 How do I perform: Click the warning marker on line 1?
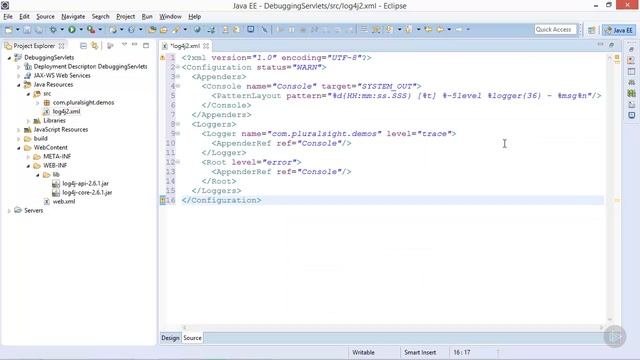[163, 58]
